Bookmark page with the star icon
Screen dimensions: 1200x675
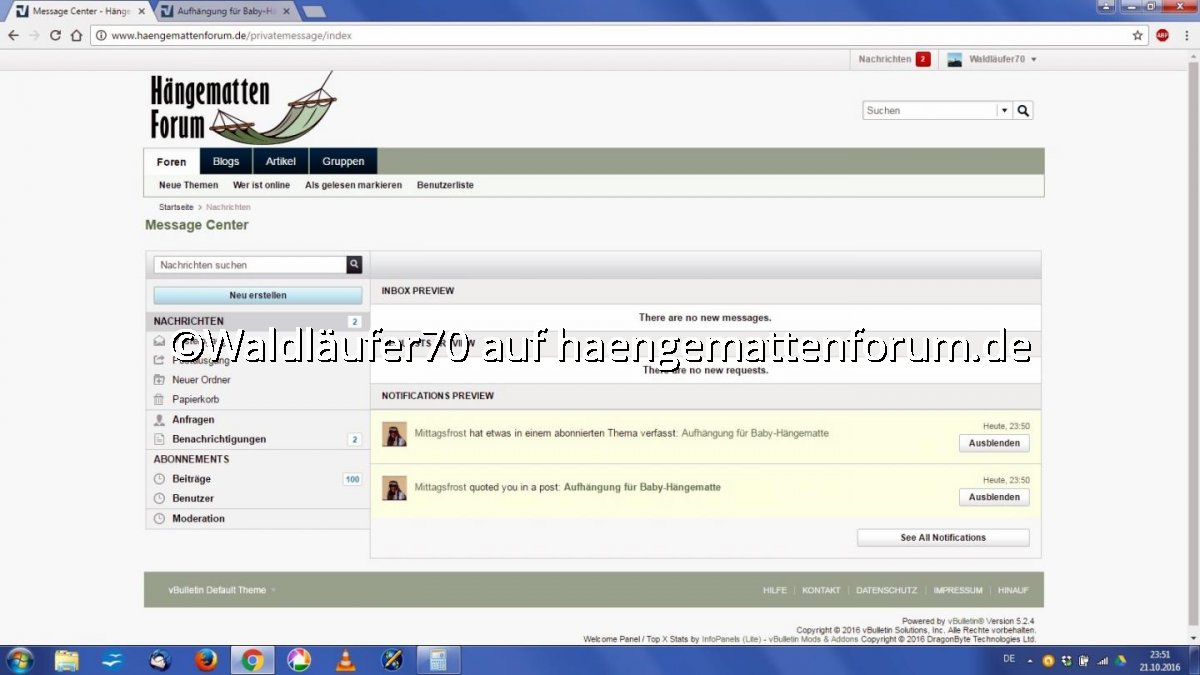1137,35
